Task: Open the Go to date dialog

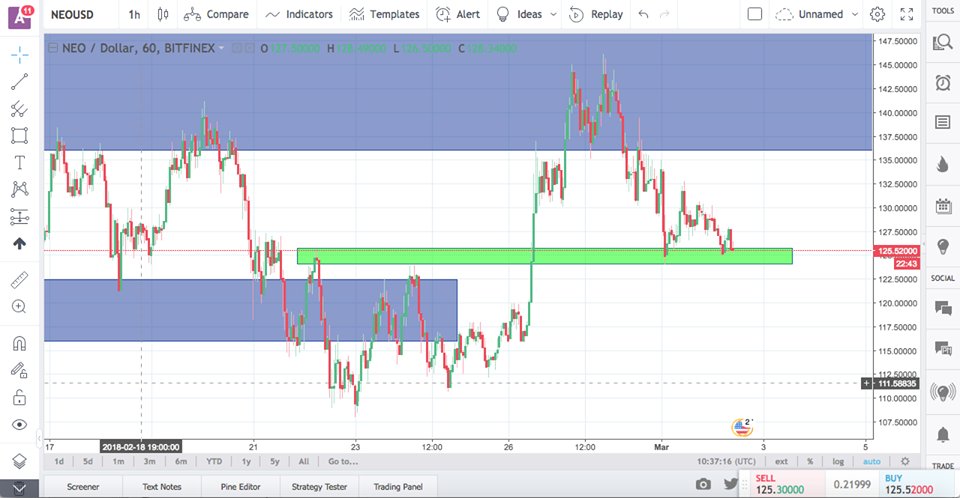Action: pyautogui.click(x=343, y=461)
